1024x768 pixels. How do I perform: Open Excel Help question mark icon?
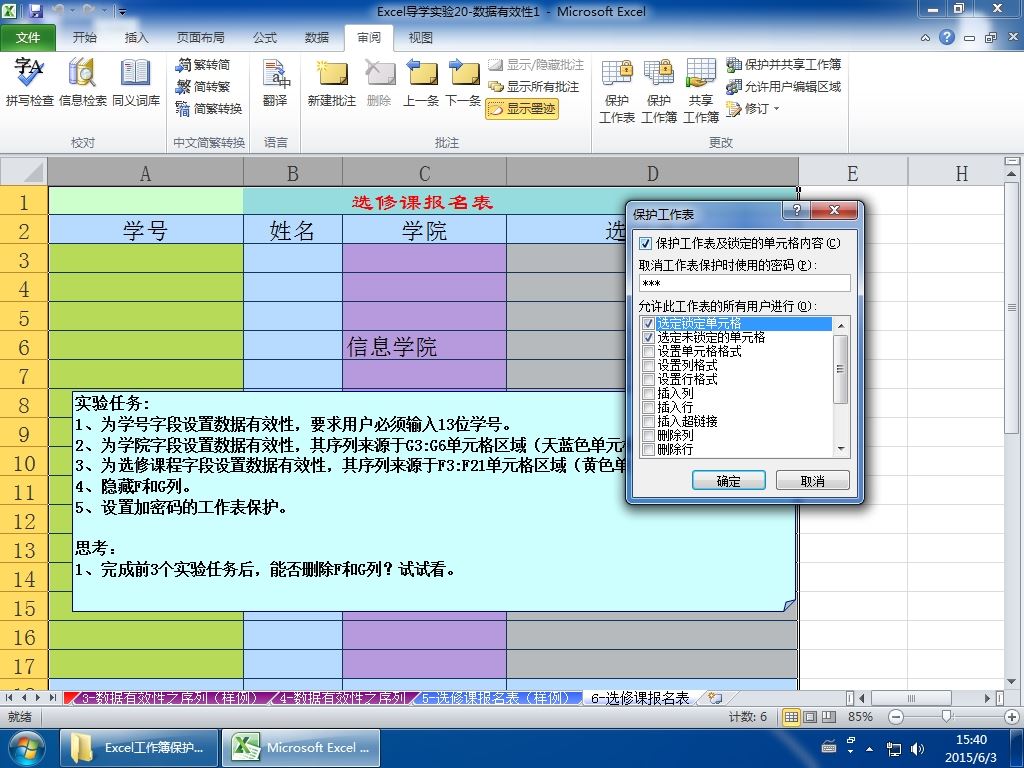pos(947,37)
